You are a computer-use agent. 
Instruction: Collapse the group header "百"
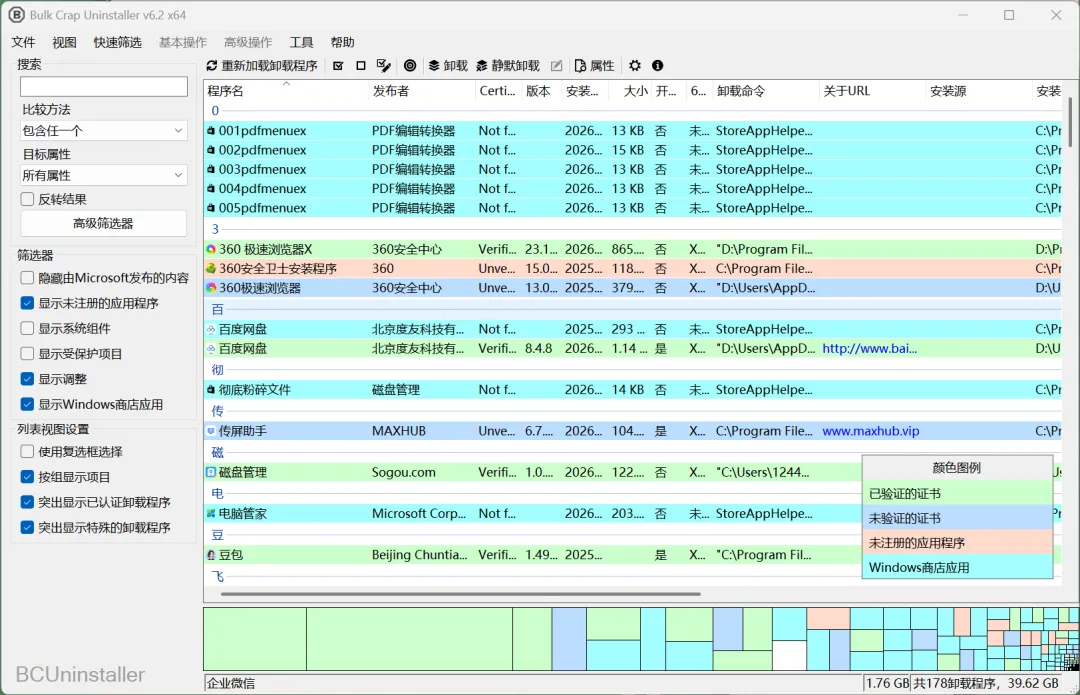coord(218,309)
